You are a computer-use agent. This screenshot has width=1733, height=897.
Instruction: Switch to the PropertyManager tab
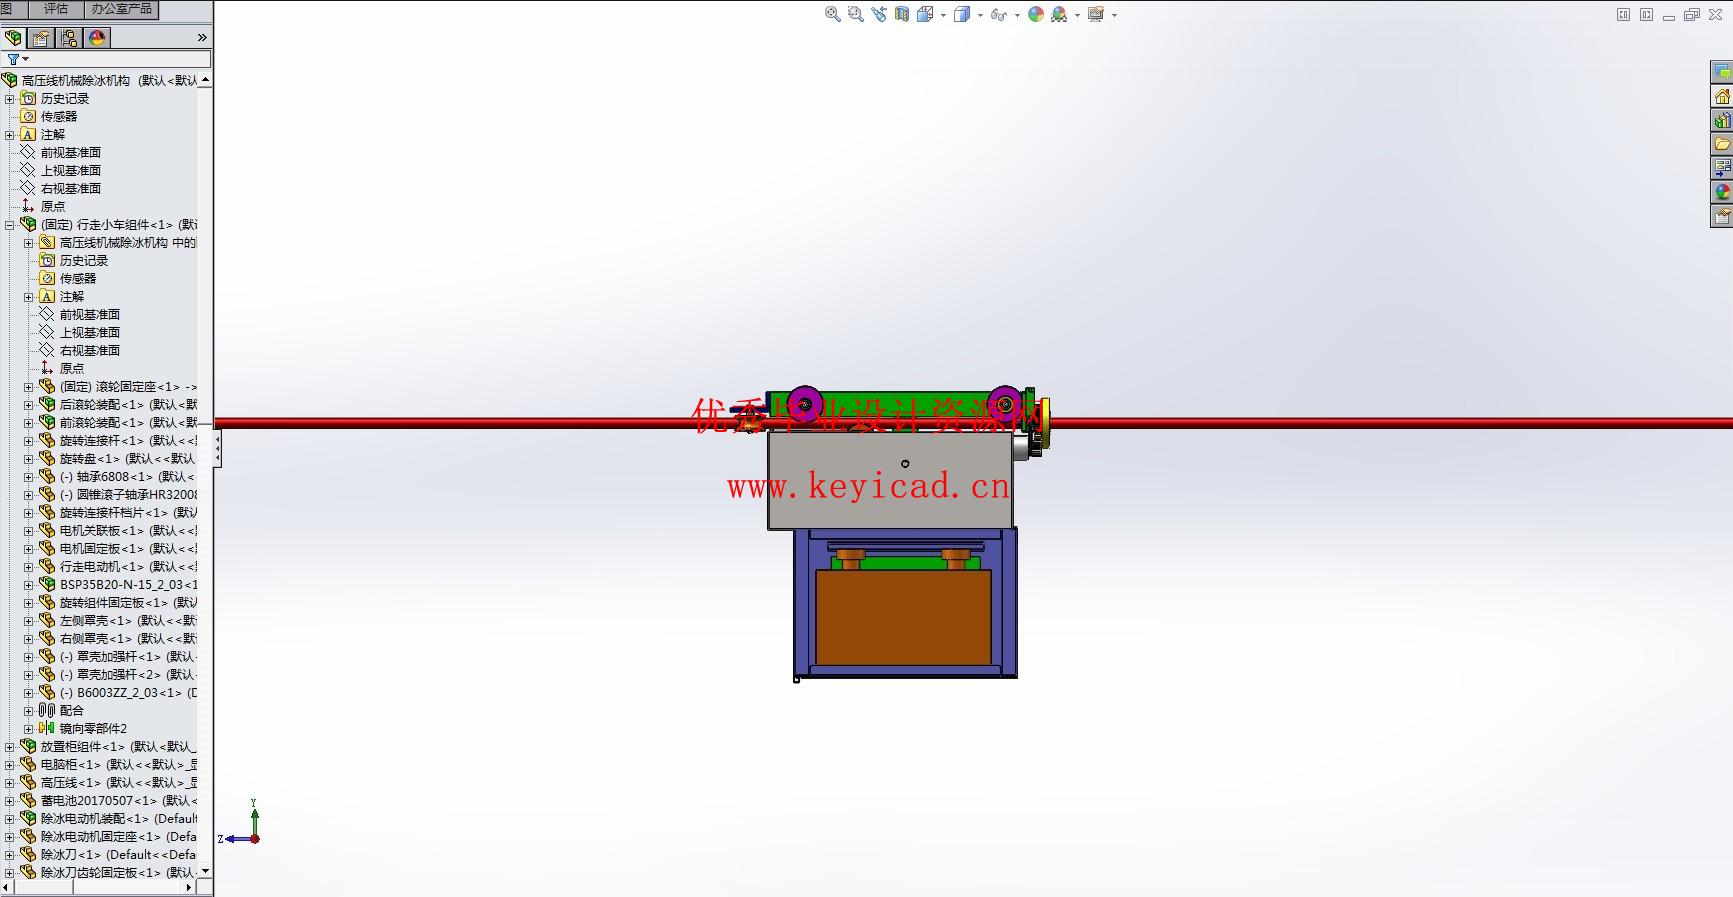pyautogui.click(x=41, y=38)
